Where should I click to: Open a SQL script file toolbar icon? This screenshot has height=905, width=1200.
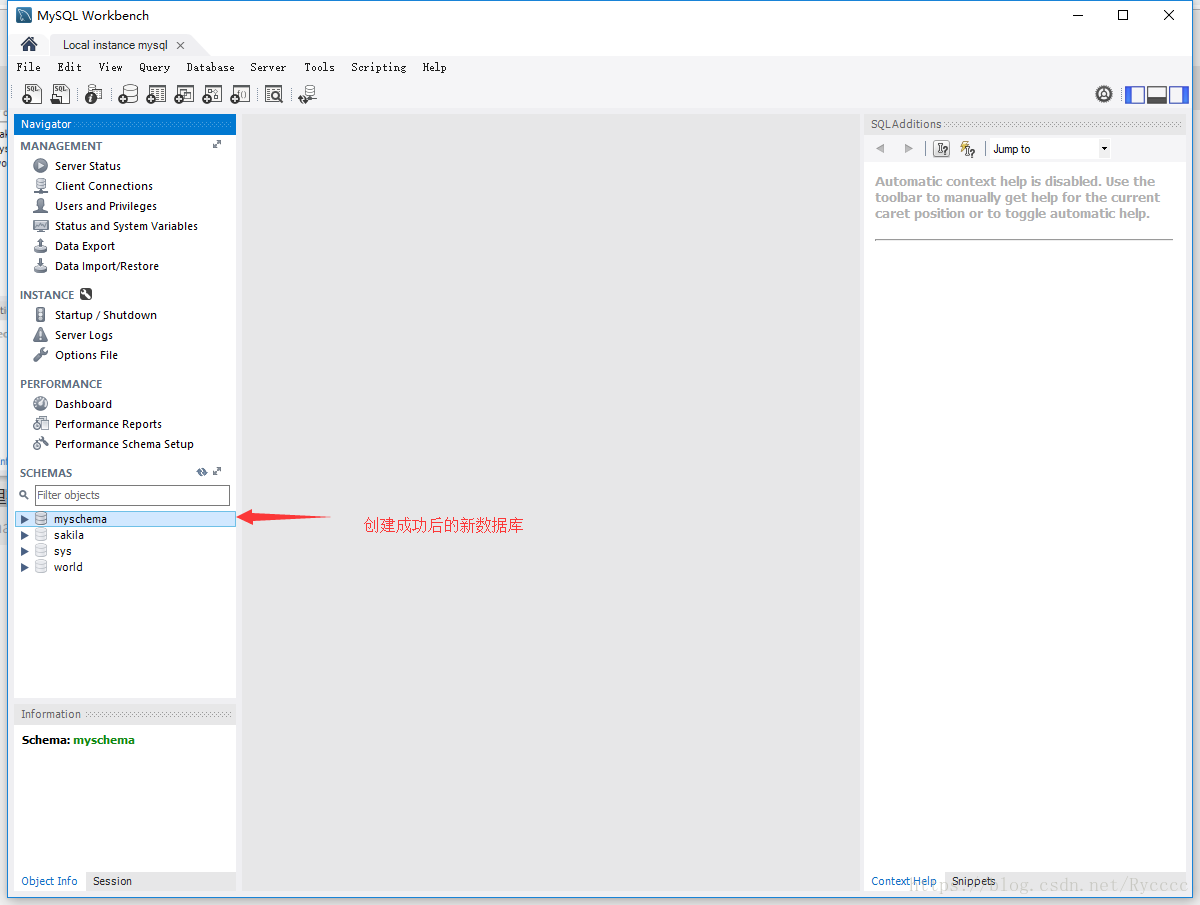(x=61, y=94)
